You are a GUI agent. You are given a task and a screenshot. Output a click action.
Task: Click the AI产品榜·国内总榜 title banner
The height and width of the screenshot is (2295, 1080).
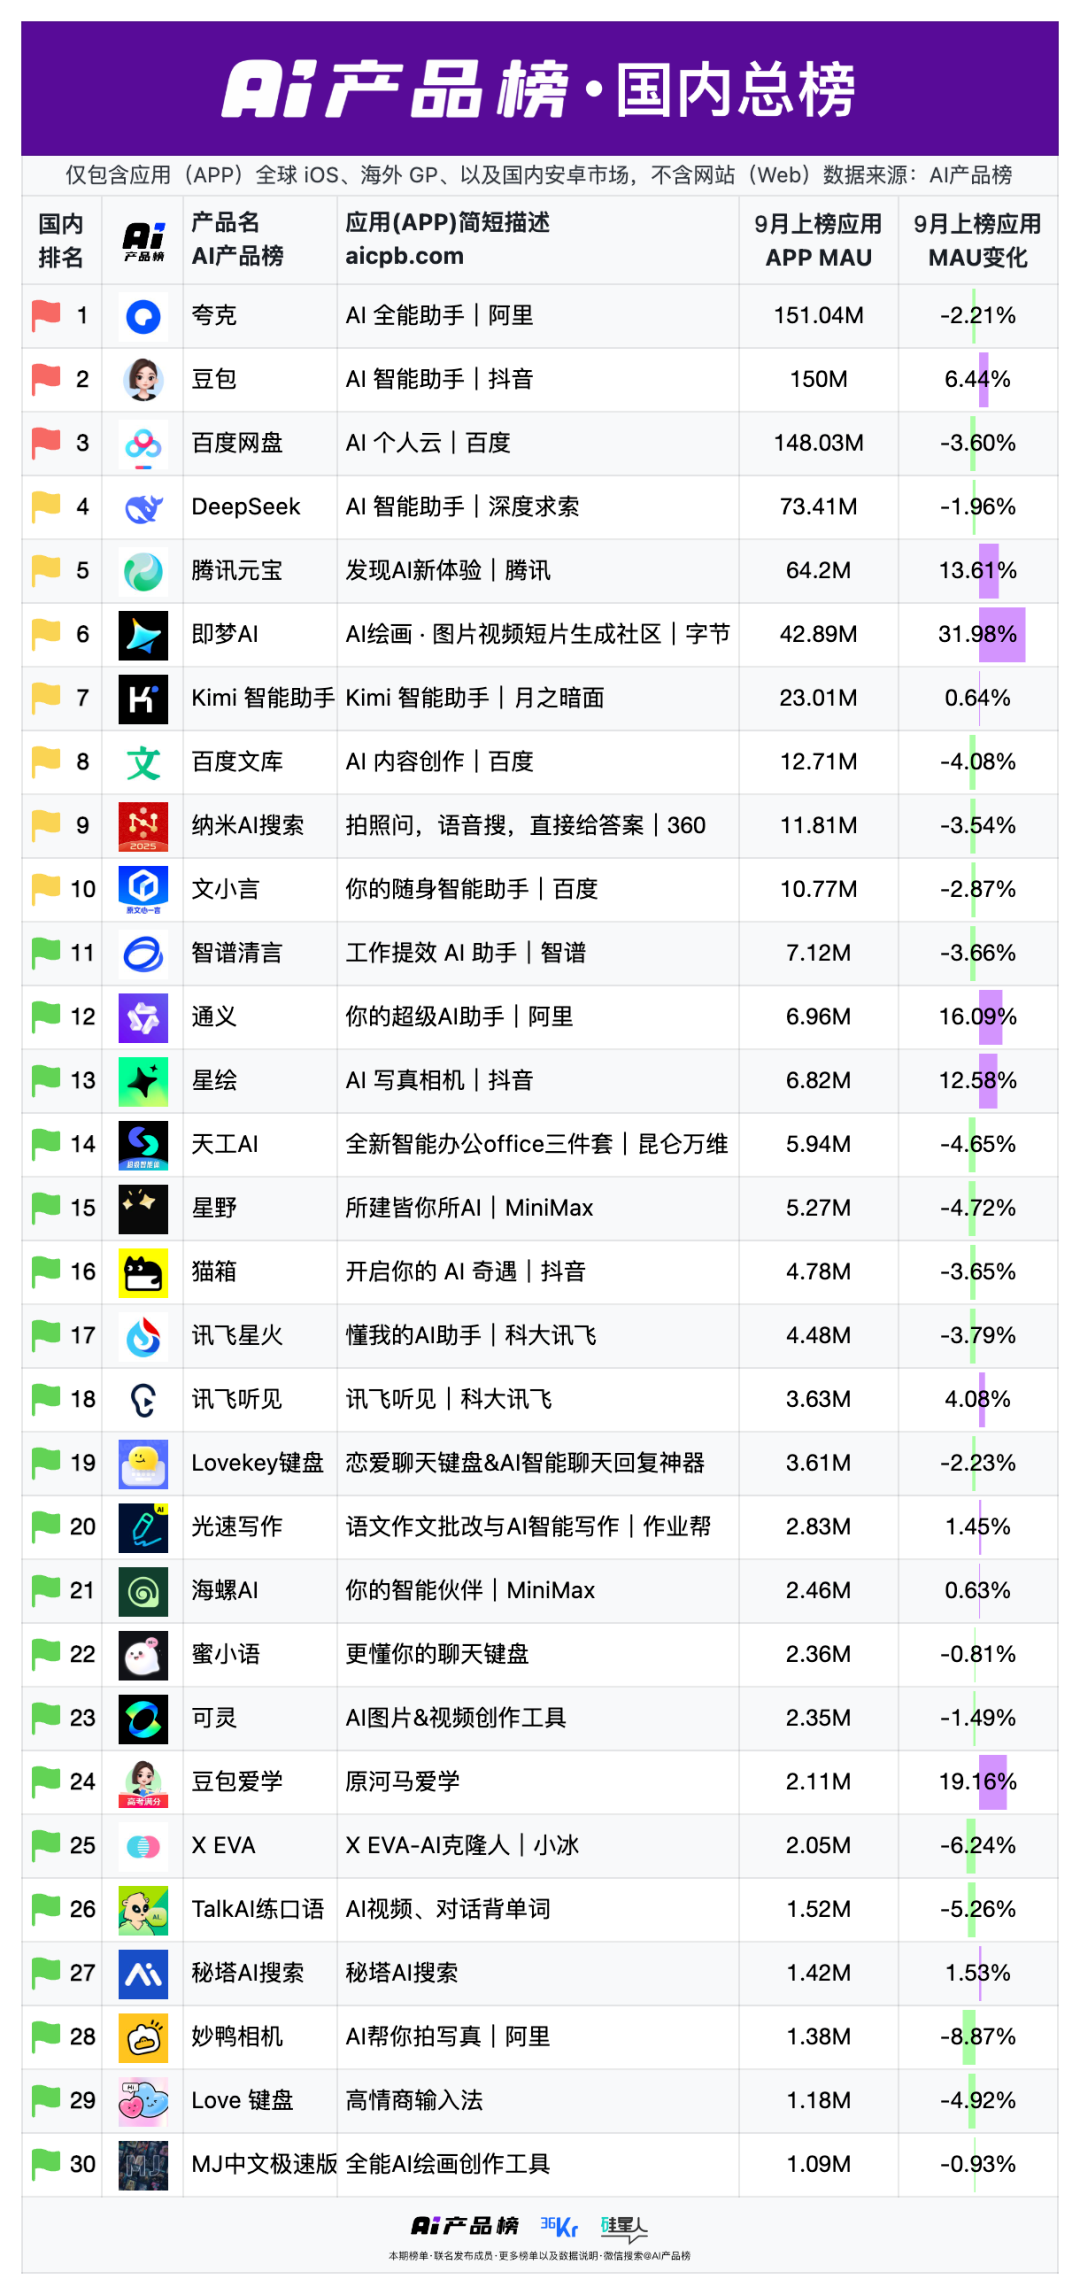[540, 89]
